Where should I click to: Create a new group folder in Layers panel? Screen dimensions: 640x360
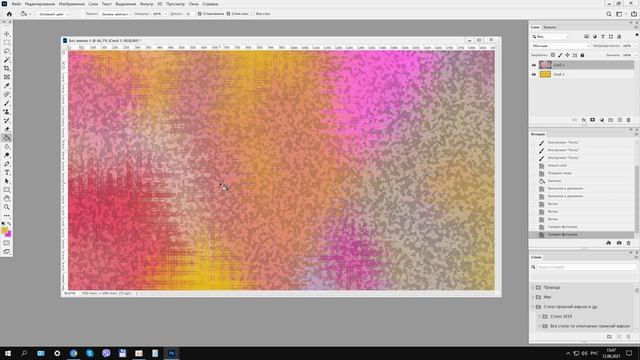click(x=611, y=120)
